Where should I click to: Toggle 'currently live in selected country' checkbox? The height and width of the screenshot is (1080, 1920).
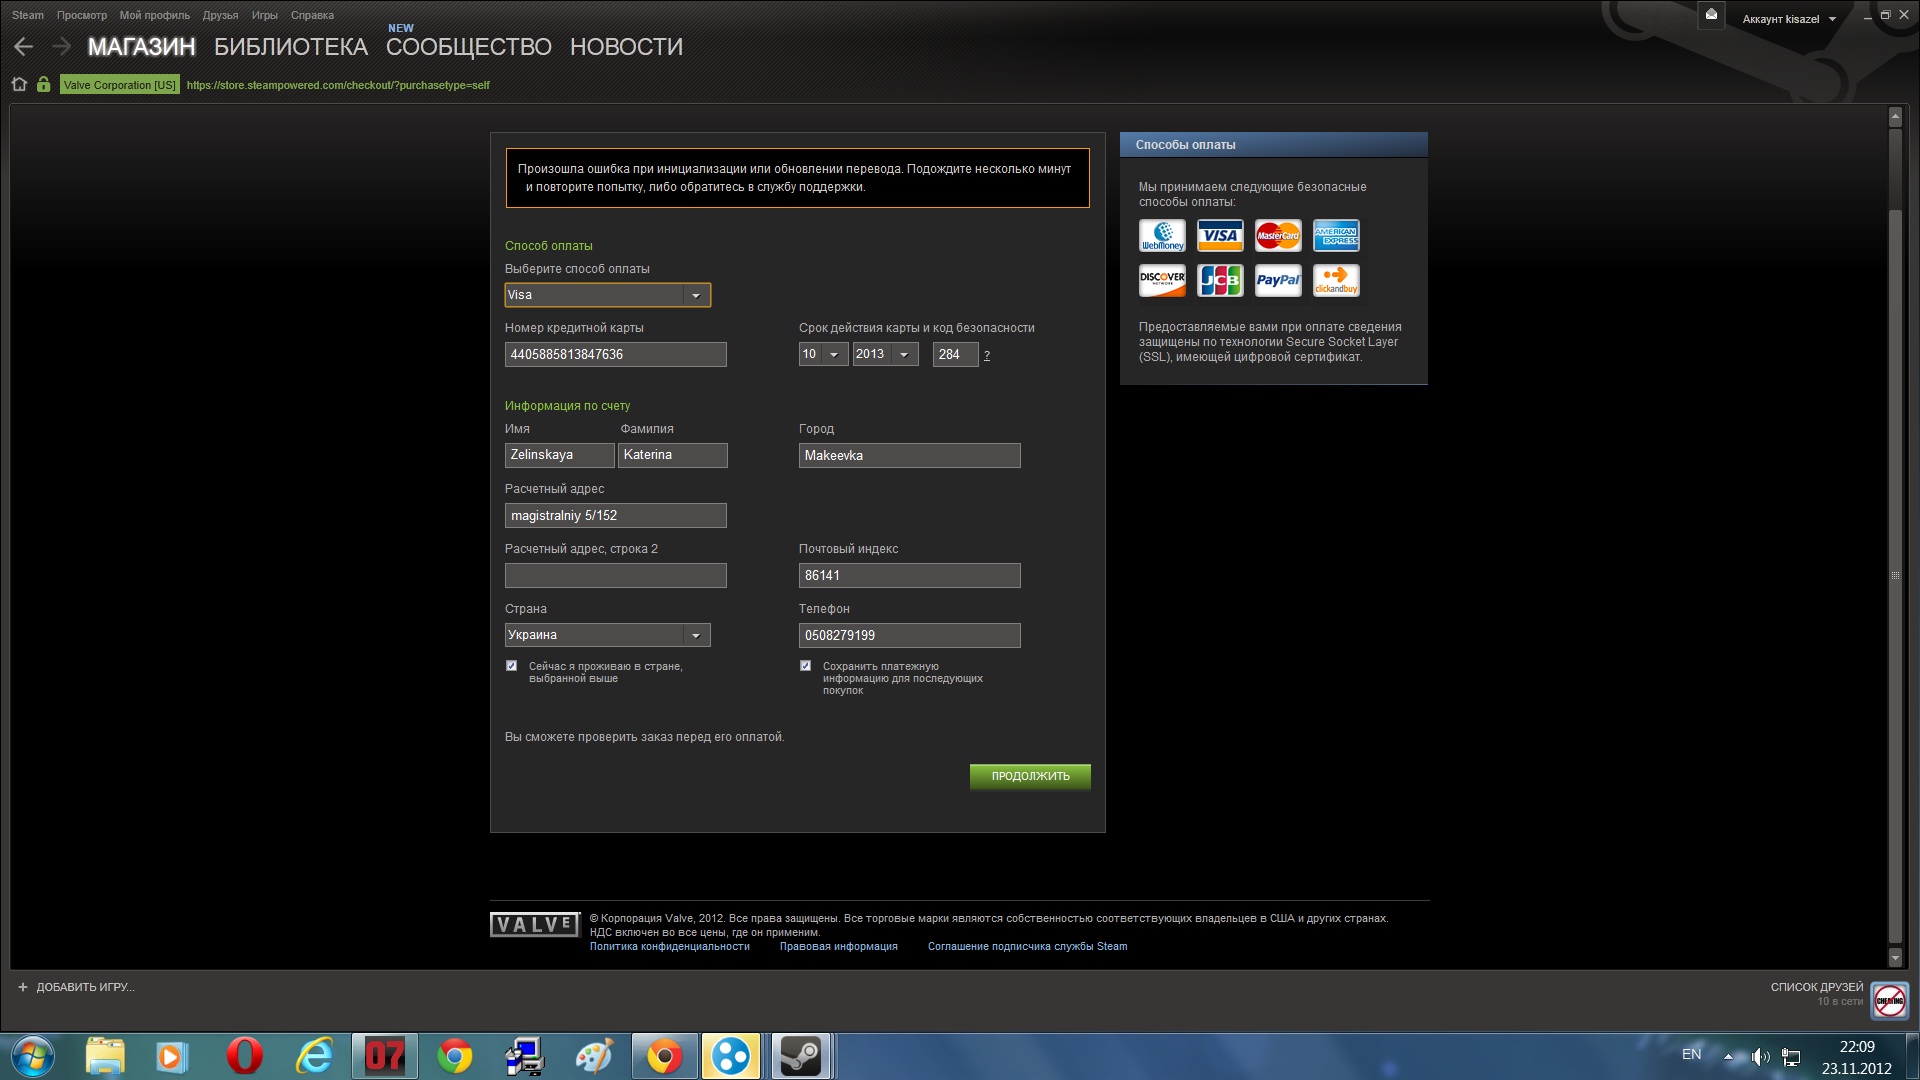tap(512, 666)
